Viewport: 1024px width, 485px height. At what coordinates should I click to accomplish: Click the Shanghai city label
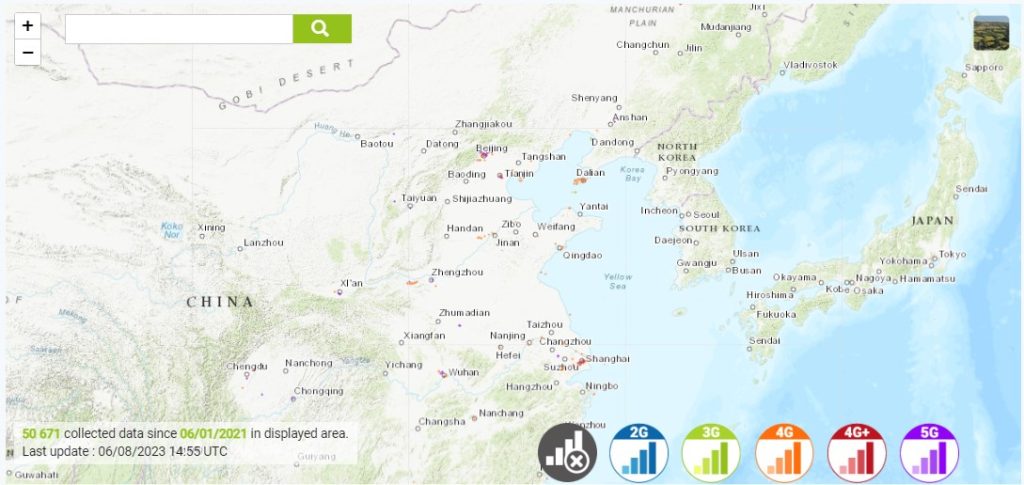(x=608, y=359)
